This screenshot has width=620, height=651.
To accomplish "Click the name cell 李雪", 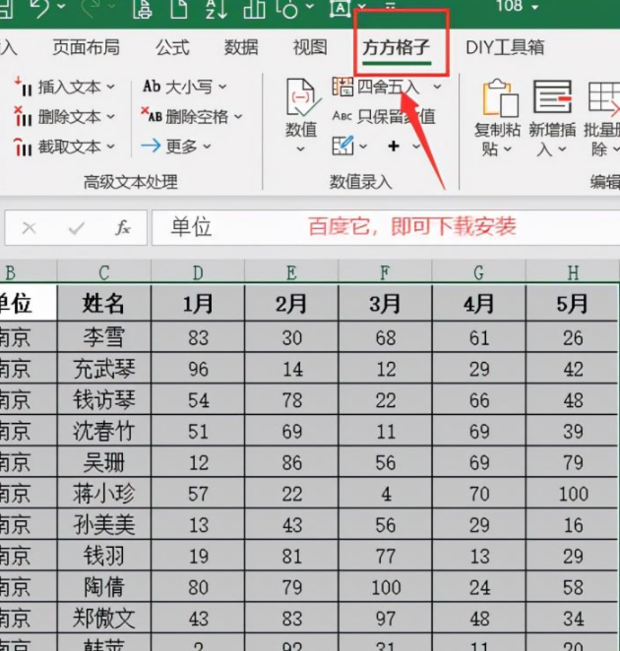I will click(104, 337).
